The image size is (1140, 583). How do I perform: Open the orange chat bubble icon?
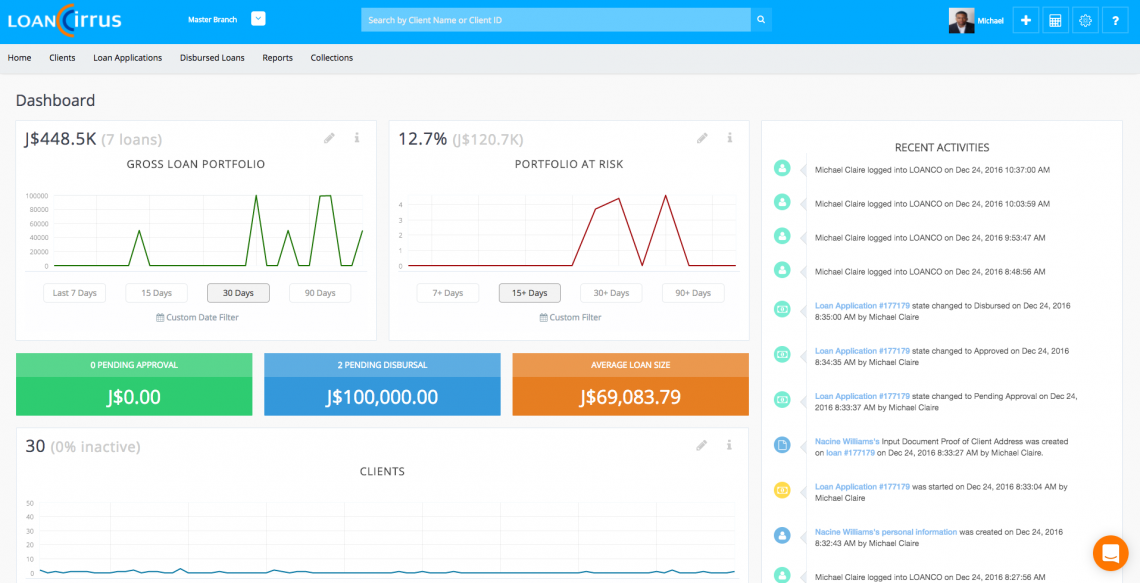[1110, 552]
